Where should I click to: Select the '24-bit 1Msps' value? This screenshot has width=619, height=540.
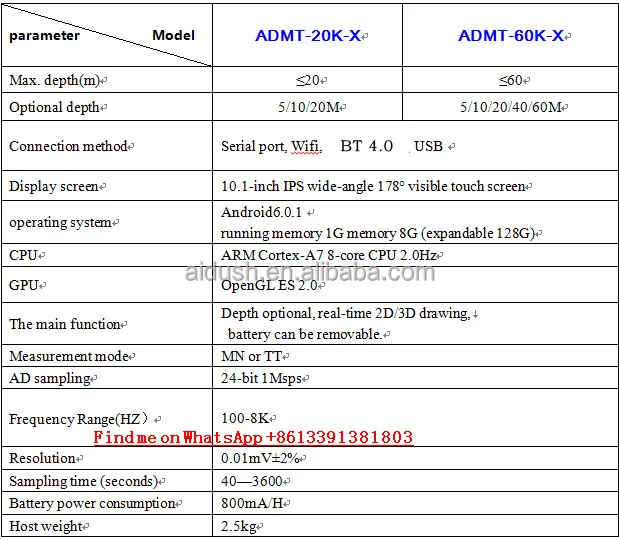click(x=261, y=378)
